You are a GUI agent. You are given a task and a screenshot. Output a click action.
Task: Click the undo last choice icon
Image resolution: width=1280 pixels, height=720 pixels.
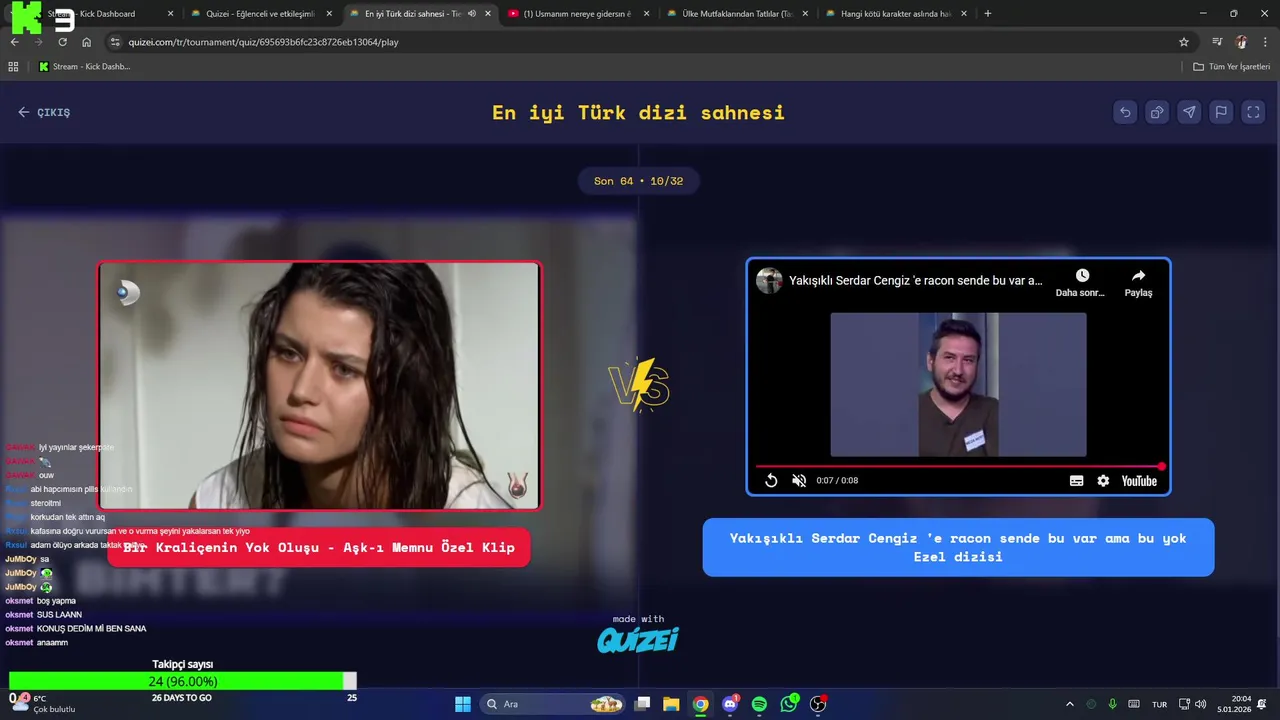pos(1125,112)
